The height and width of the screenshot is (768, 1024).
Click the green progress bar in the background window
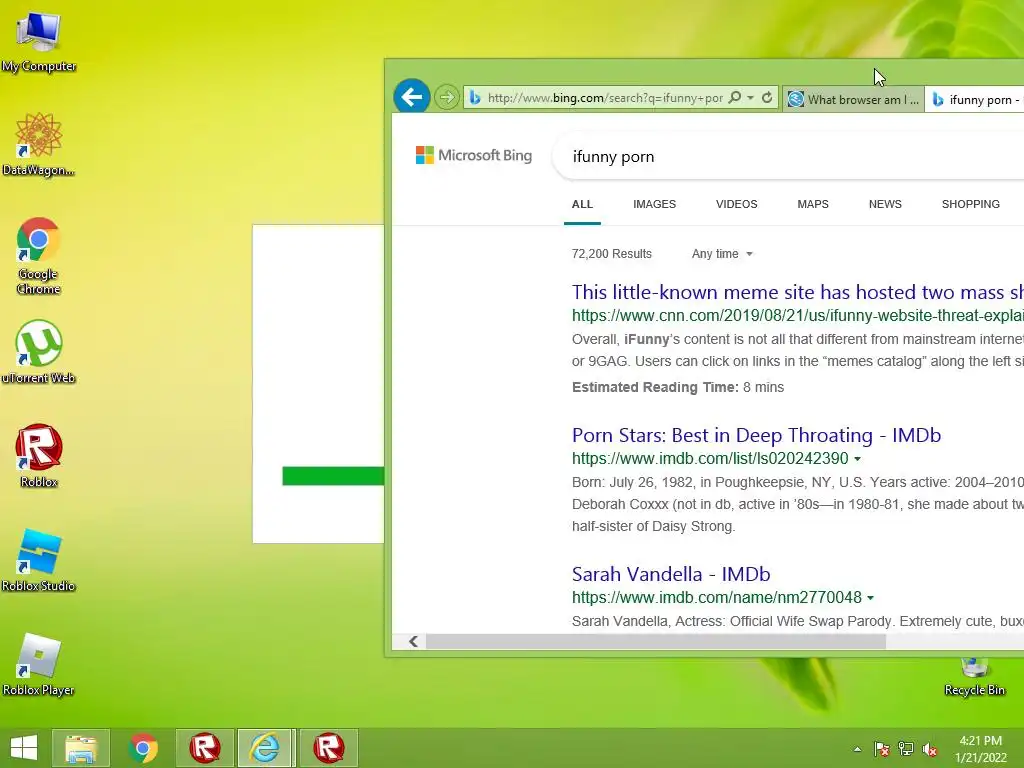pos(333,476)
